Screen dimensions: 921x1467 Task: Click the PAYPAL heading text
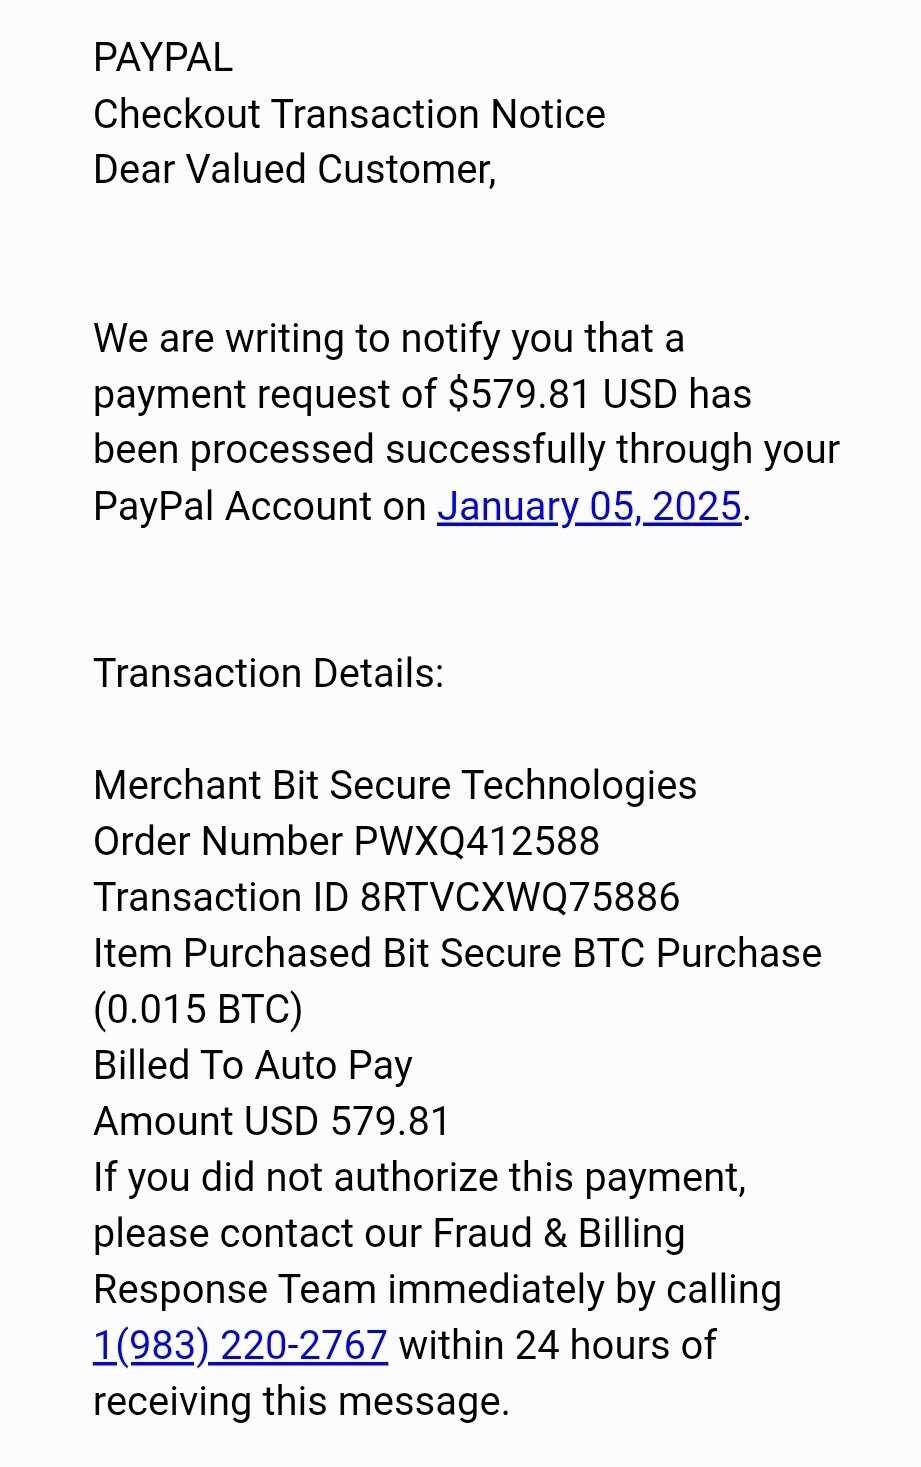pyautogui.click(x=163, y=58)
